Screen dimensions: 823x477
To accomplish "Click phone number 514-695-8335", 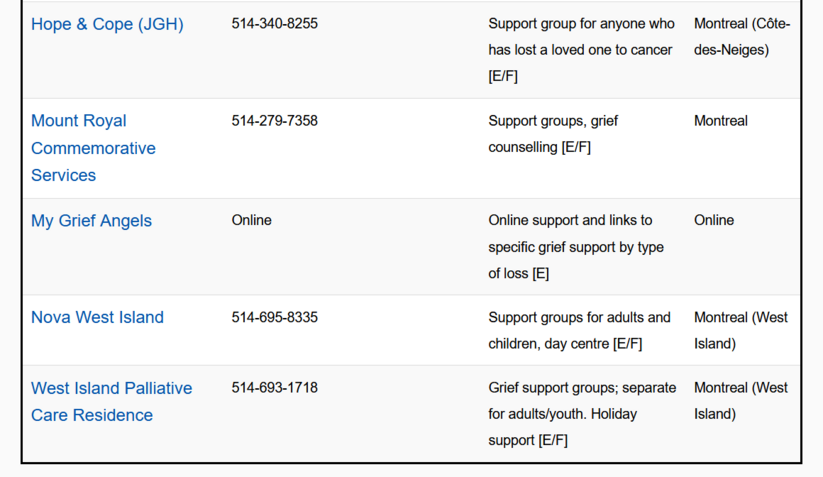I will [275, 317].
